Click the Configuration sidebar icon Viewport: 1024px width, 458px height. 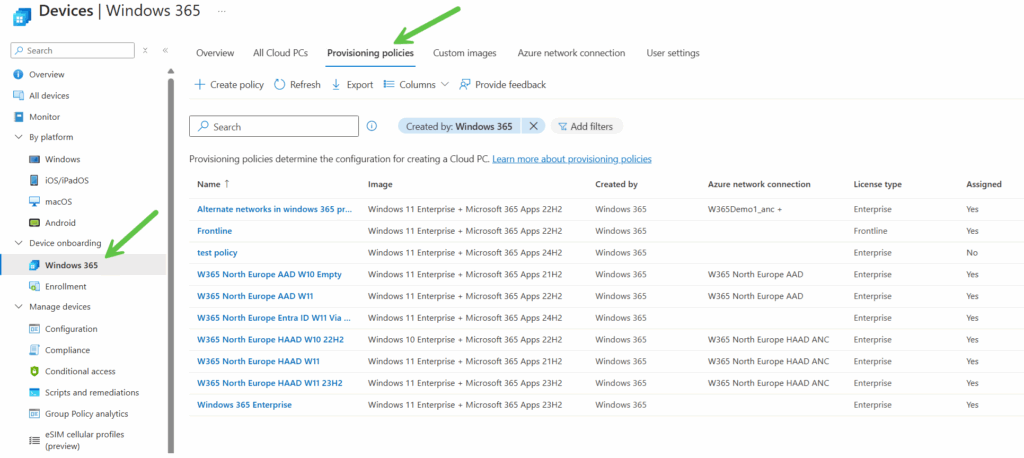click(35, 329)
